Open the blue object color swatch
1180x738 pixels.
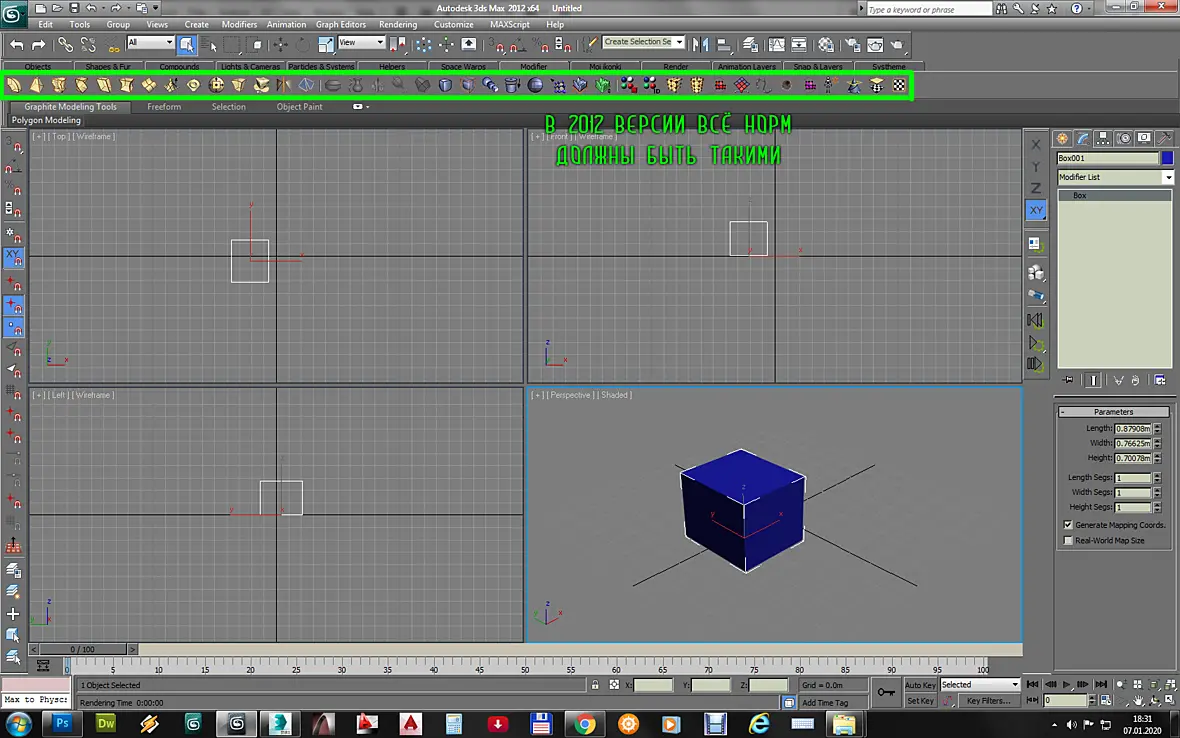click(1166, 158)
